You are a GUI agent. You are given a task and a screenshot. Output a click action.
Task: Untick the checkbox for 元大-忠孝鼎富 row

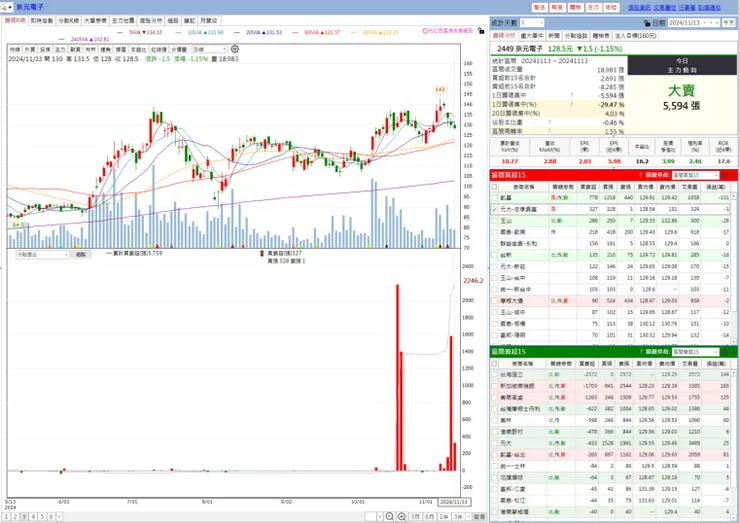(494, 209)
